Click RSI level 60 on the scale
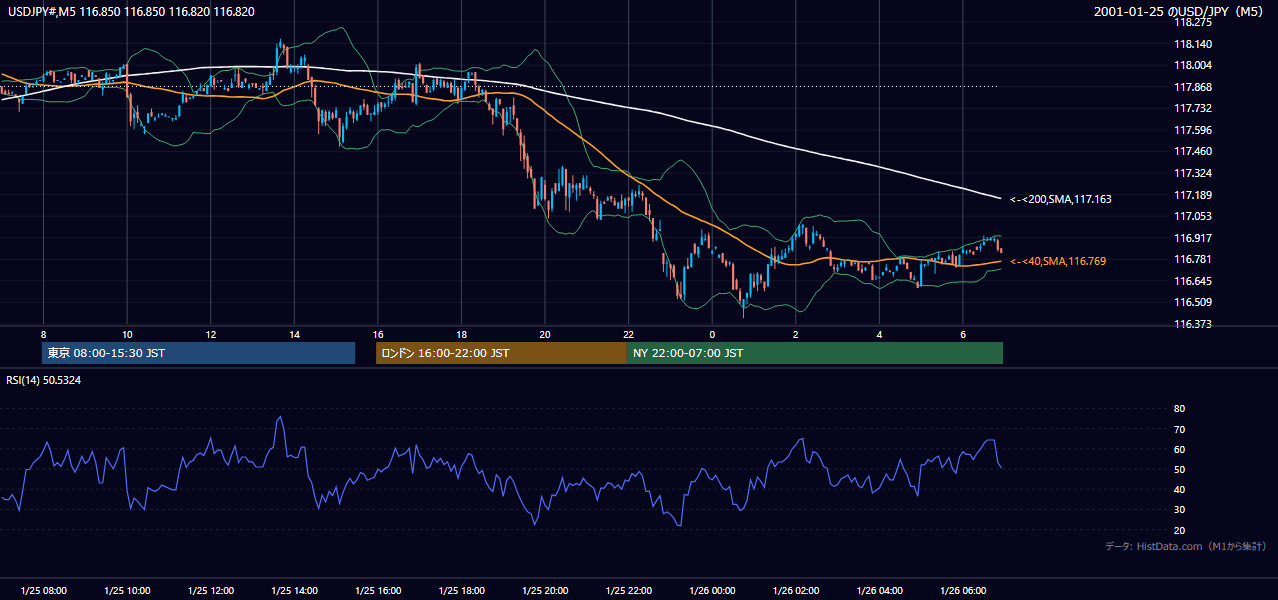 point(1179,449)
